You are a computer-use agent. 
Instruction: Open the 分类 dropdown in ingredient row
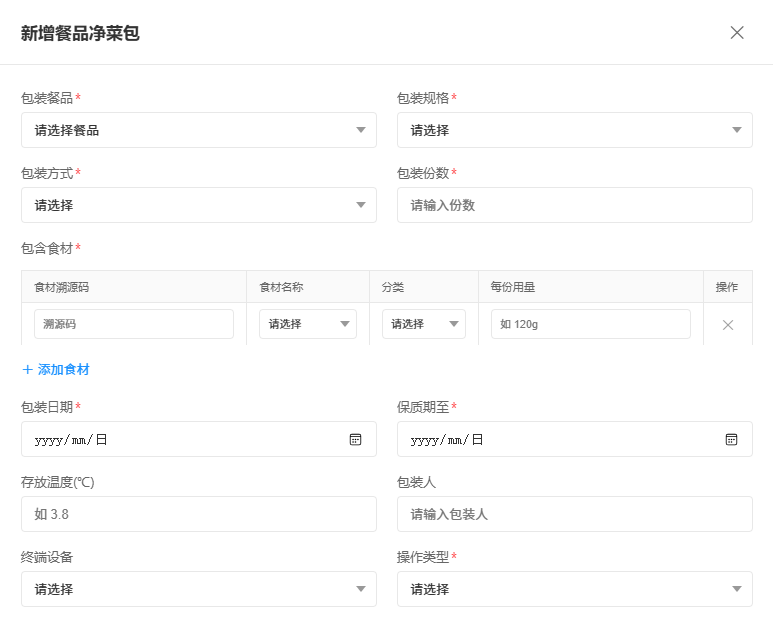point(423,324)
